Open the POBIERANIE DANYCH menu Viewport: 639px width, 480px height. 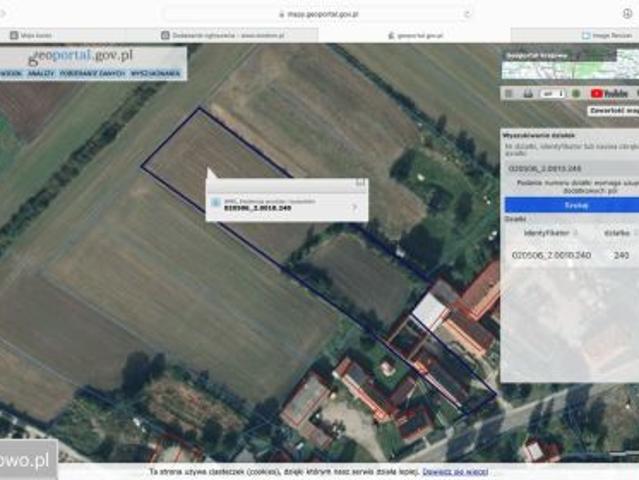(93, 74)
